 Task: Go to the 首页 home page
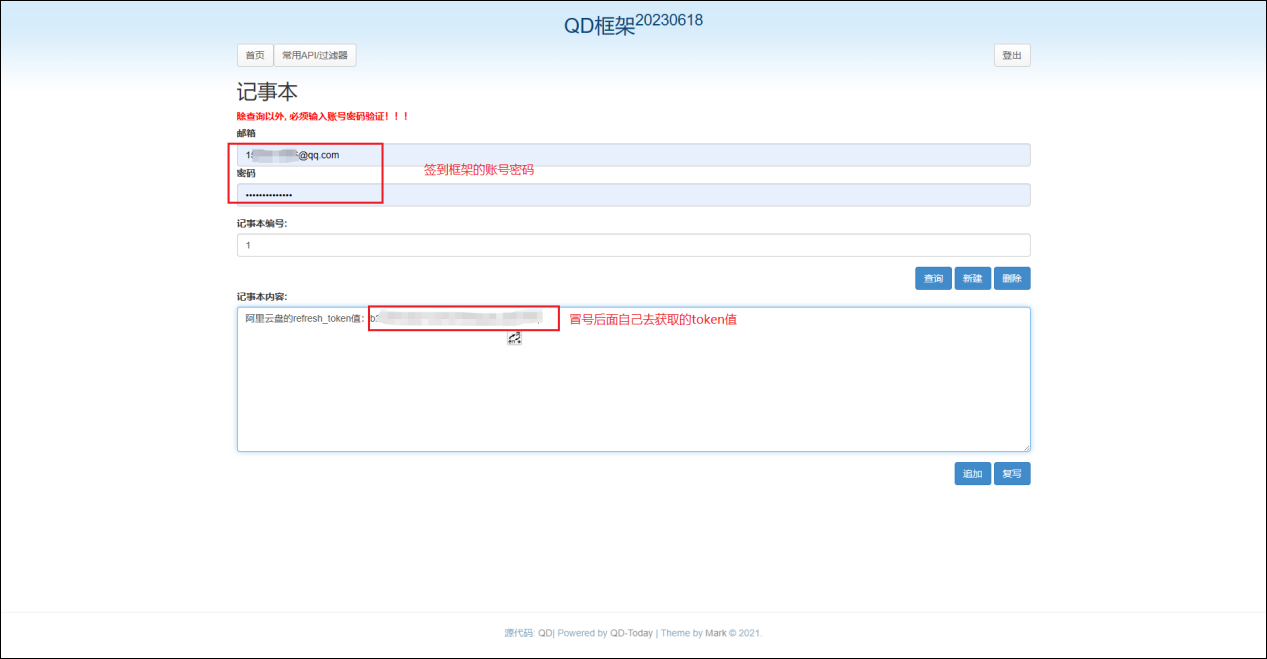click(255, 56)
